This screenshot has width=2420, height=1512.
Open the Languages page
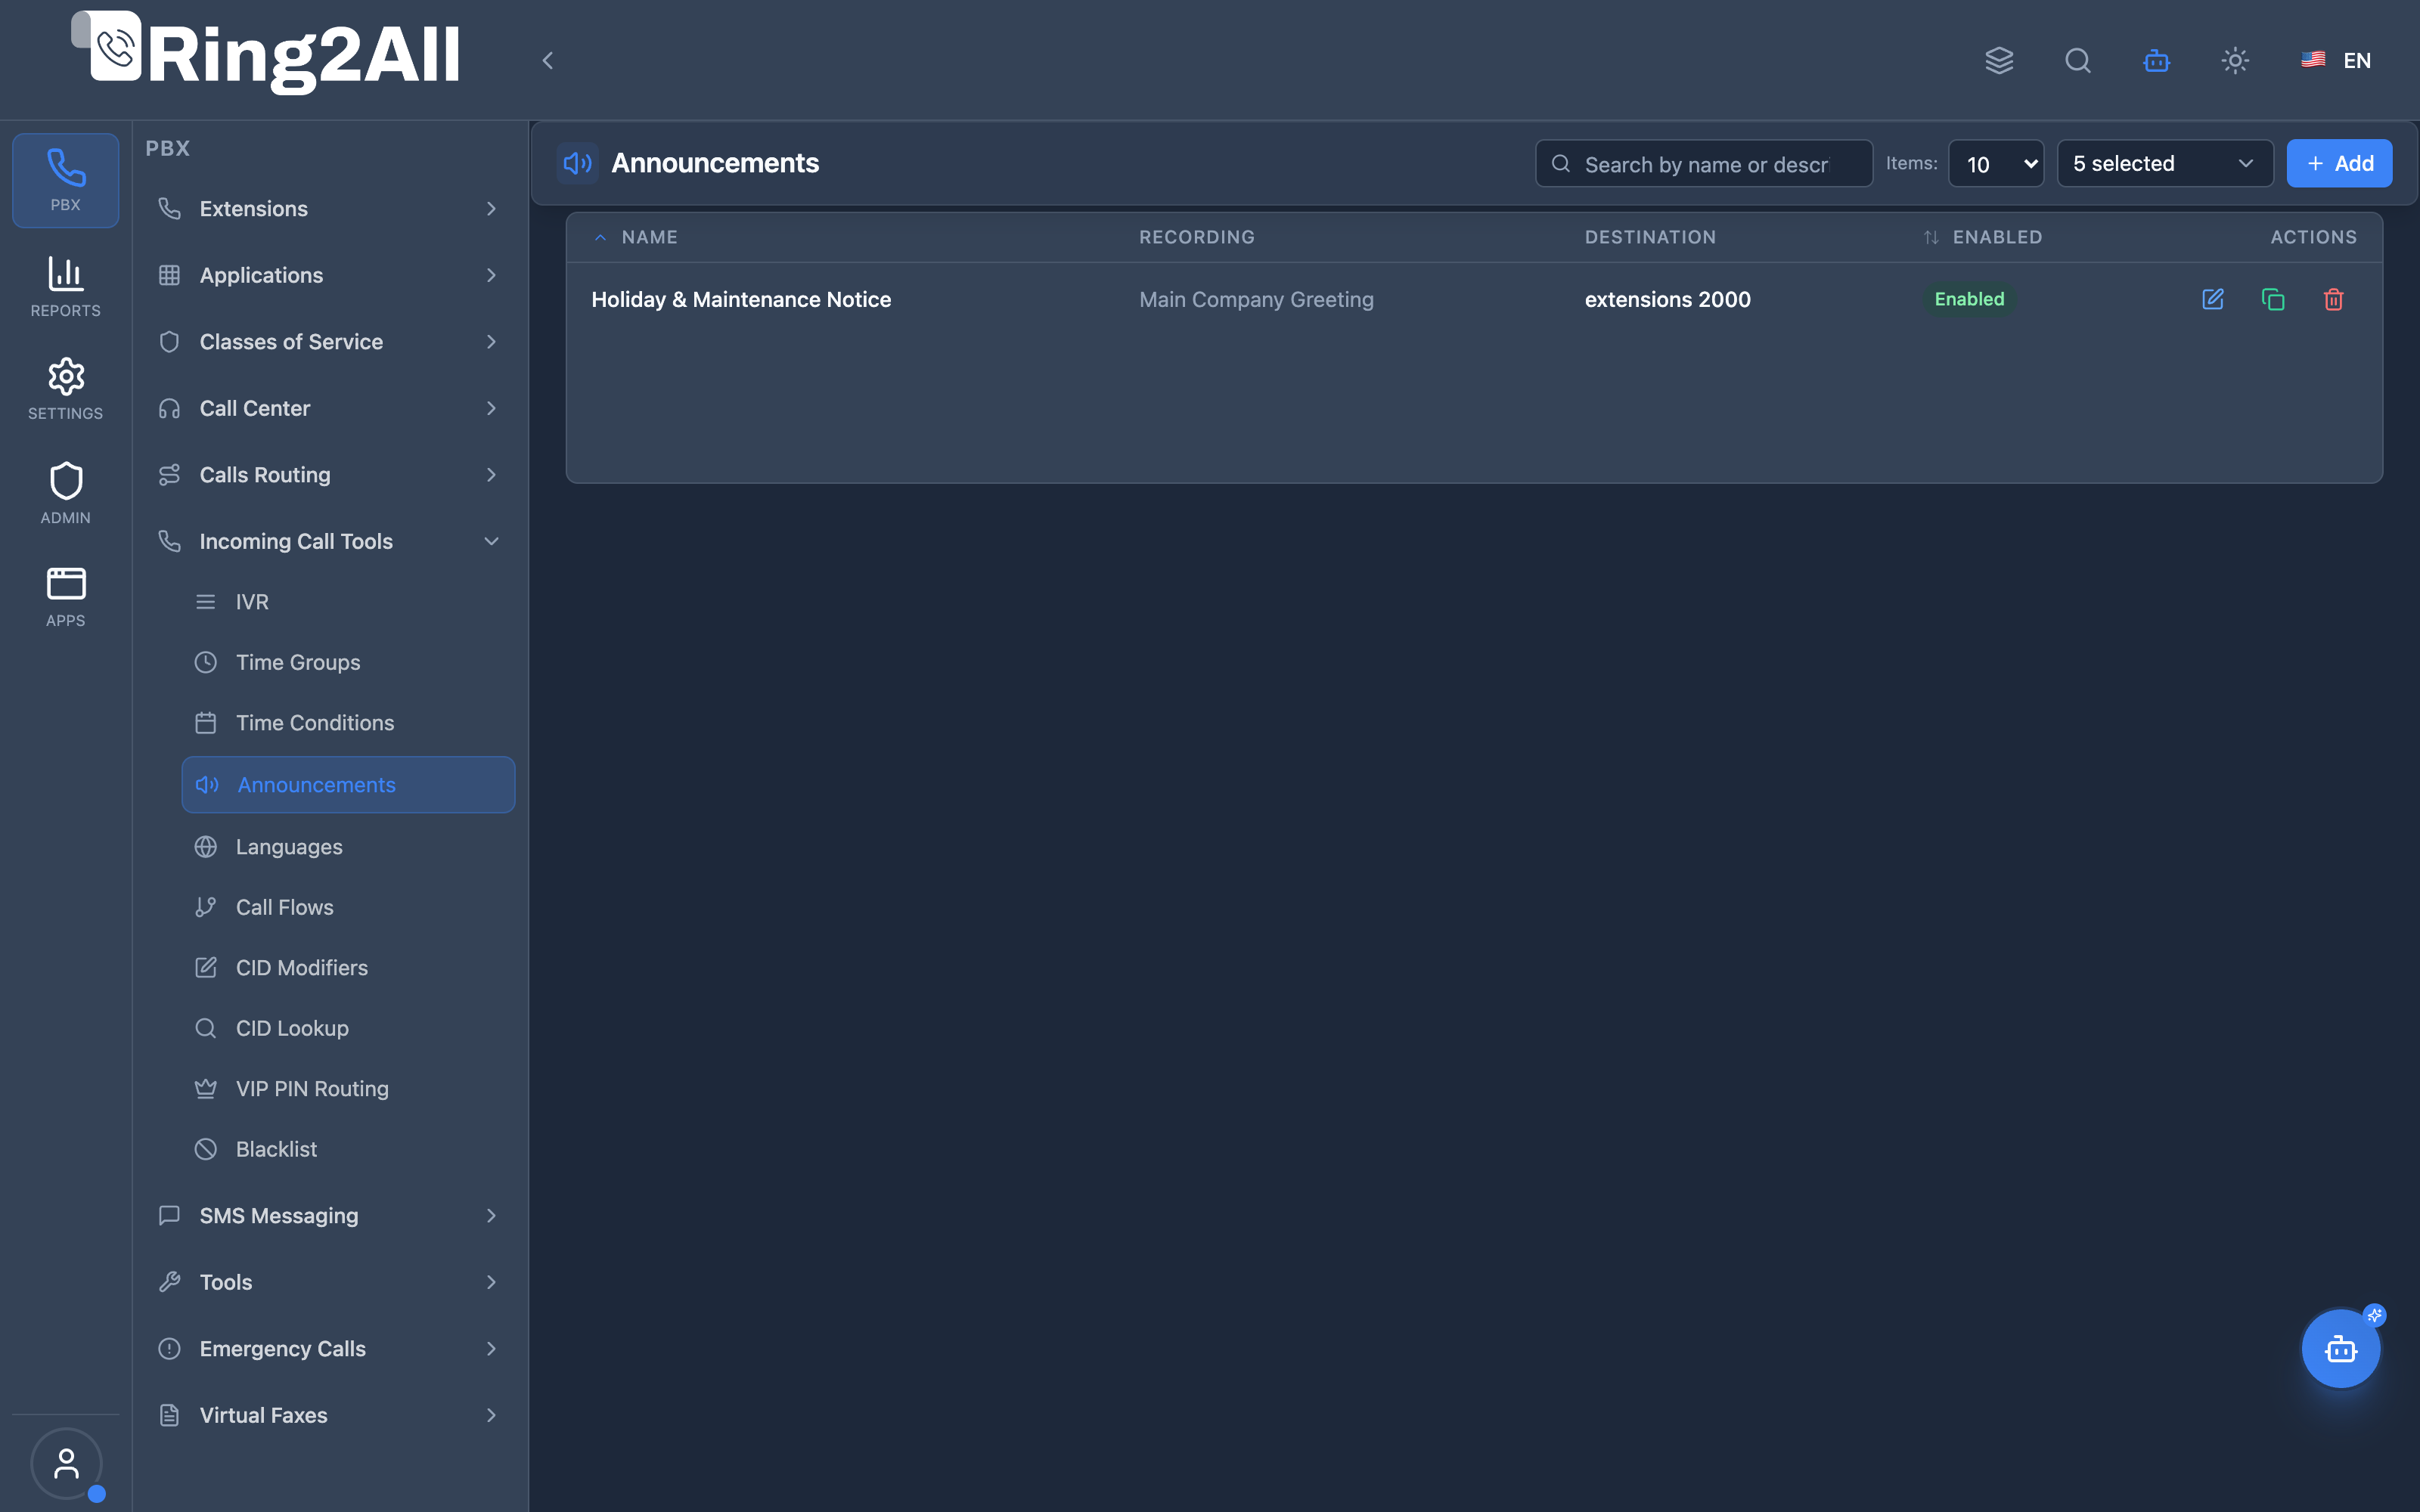348,846
